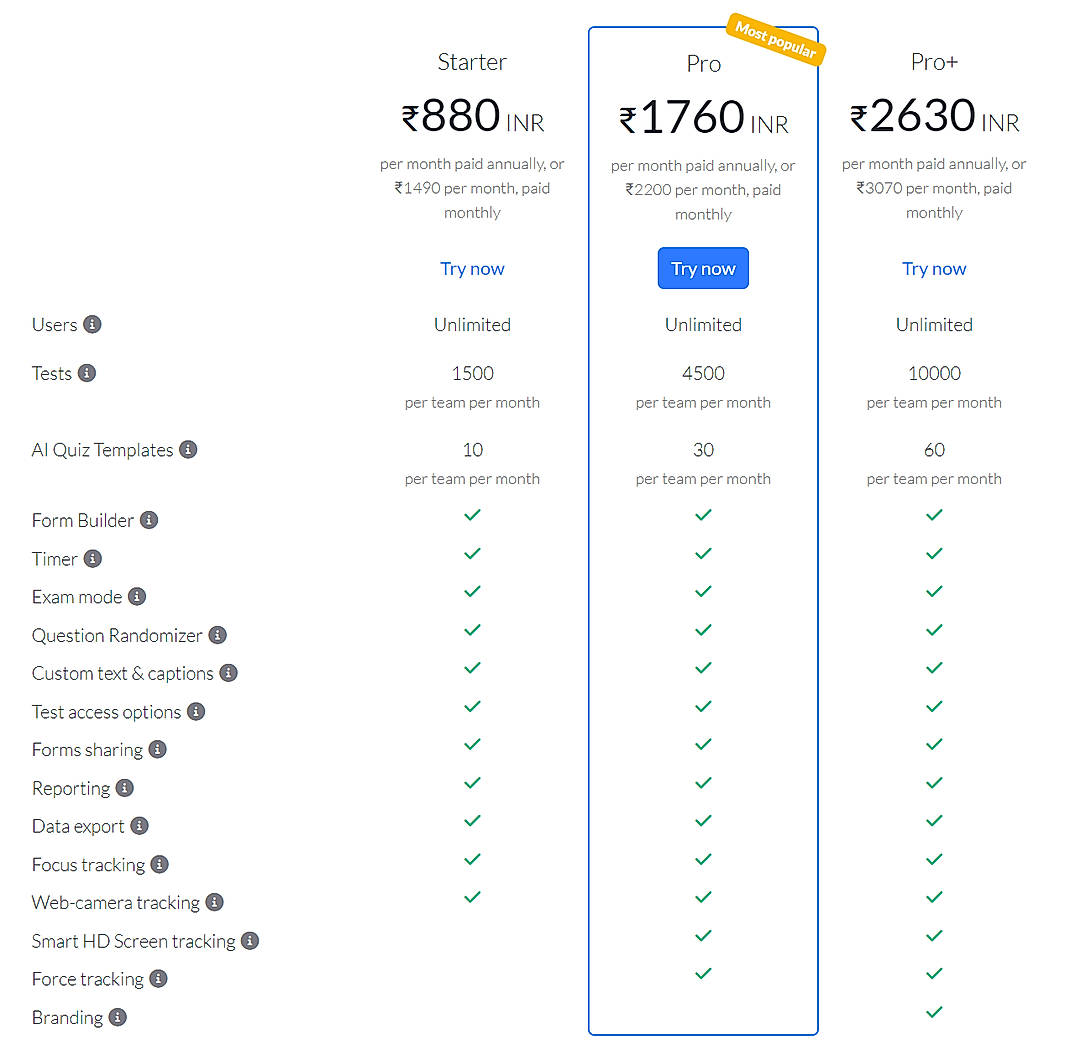The width and height of the screenshot is (1070, 1052).
Task: Open the Forms sharing info icon
Action: 157,749
